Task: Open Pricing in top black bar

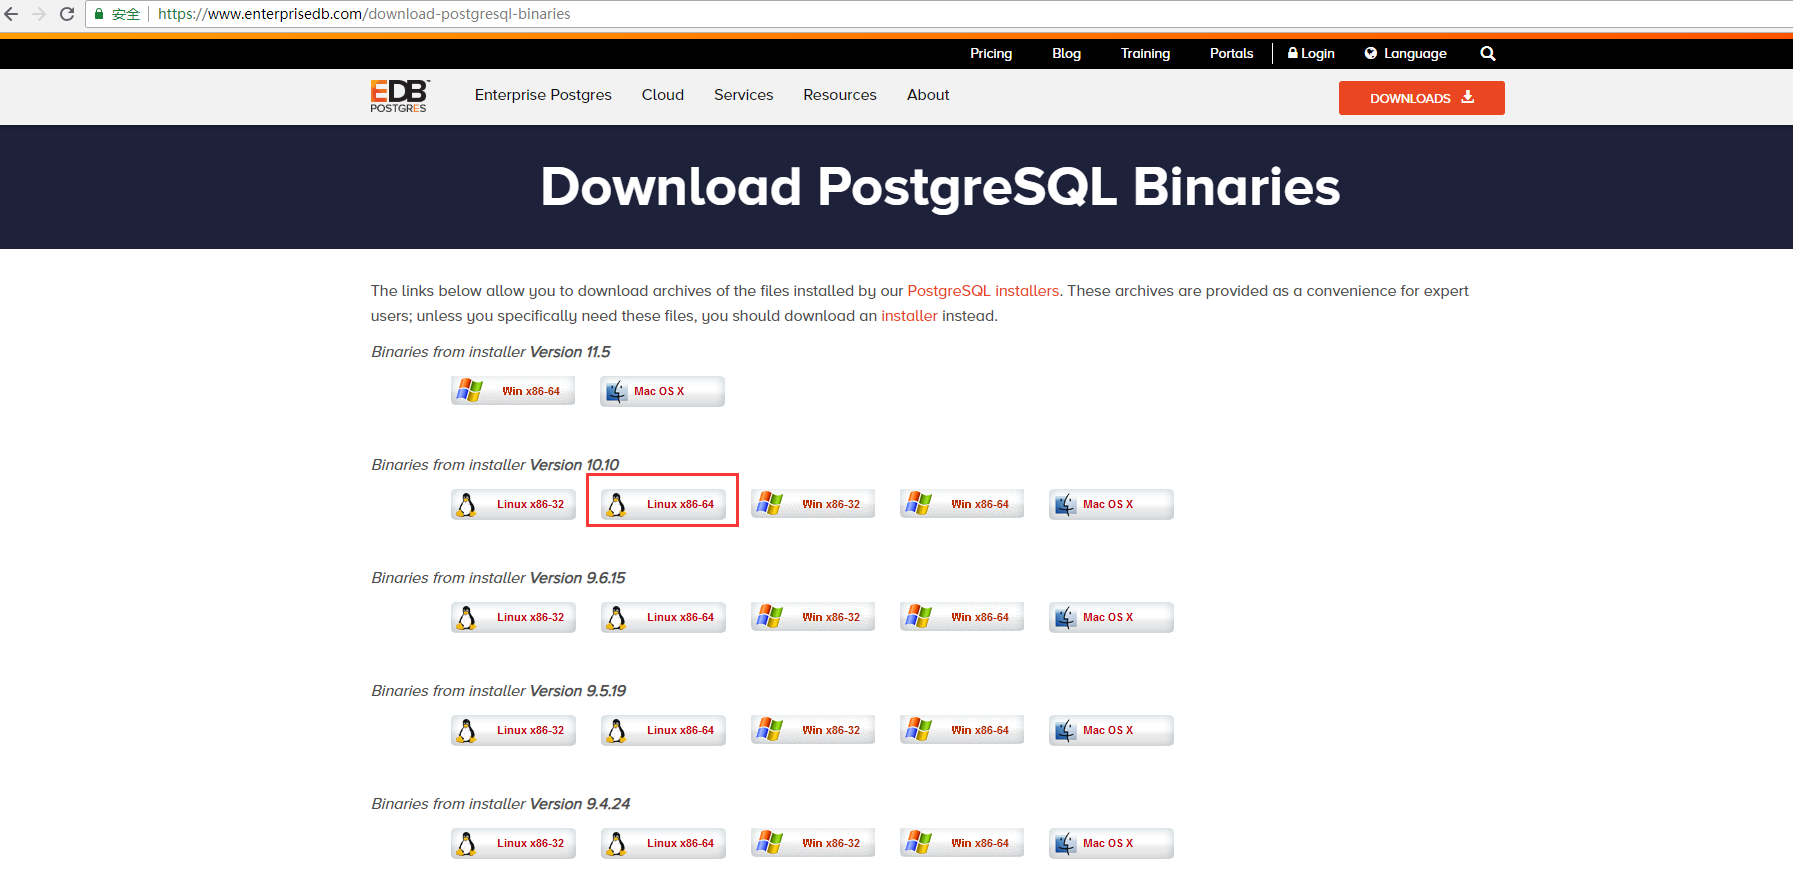Action: 991,54
